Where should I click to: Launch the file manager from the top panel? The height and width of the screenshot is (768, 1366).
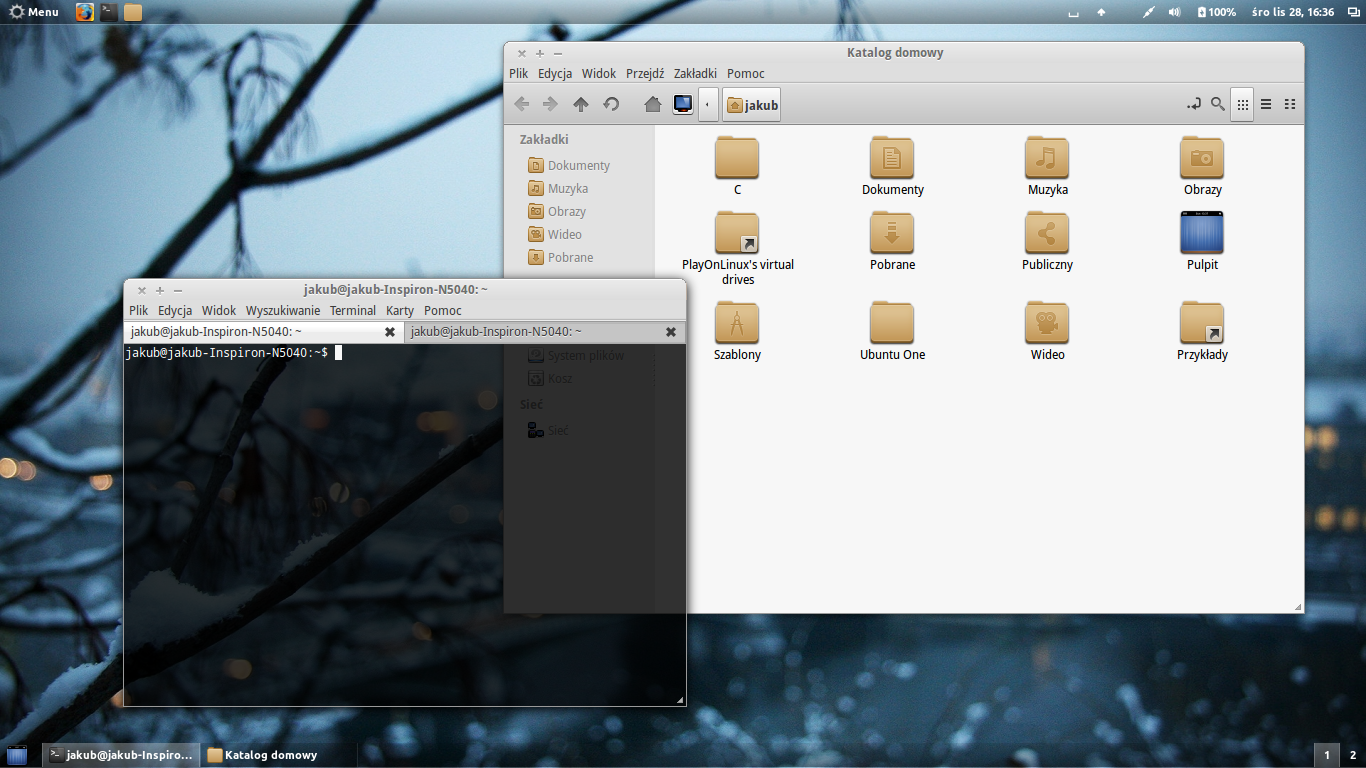coord(133,12)
